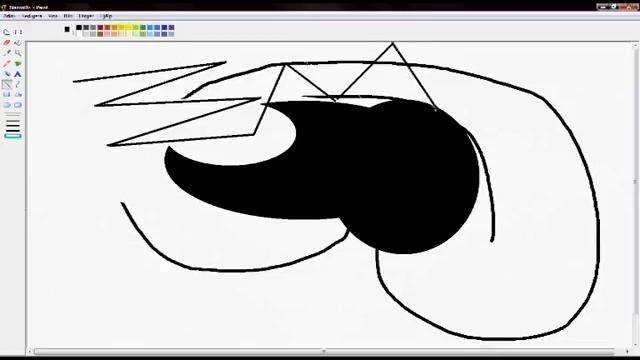Screen dimensions: 640x360
Task: Click the current foreground color indicator box
Action: tap(67, 29)
